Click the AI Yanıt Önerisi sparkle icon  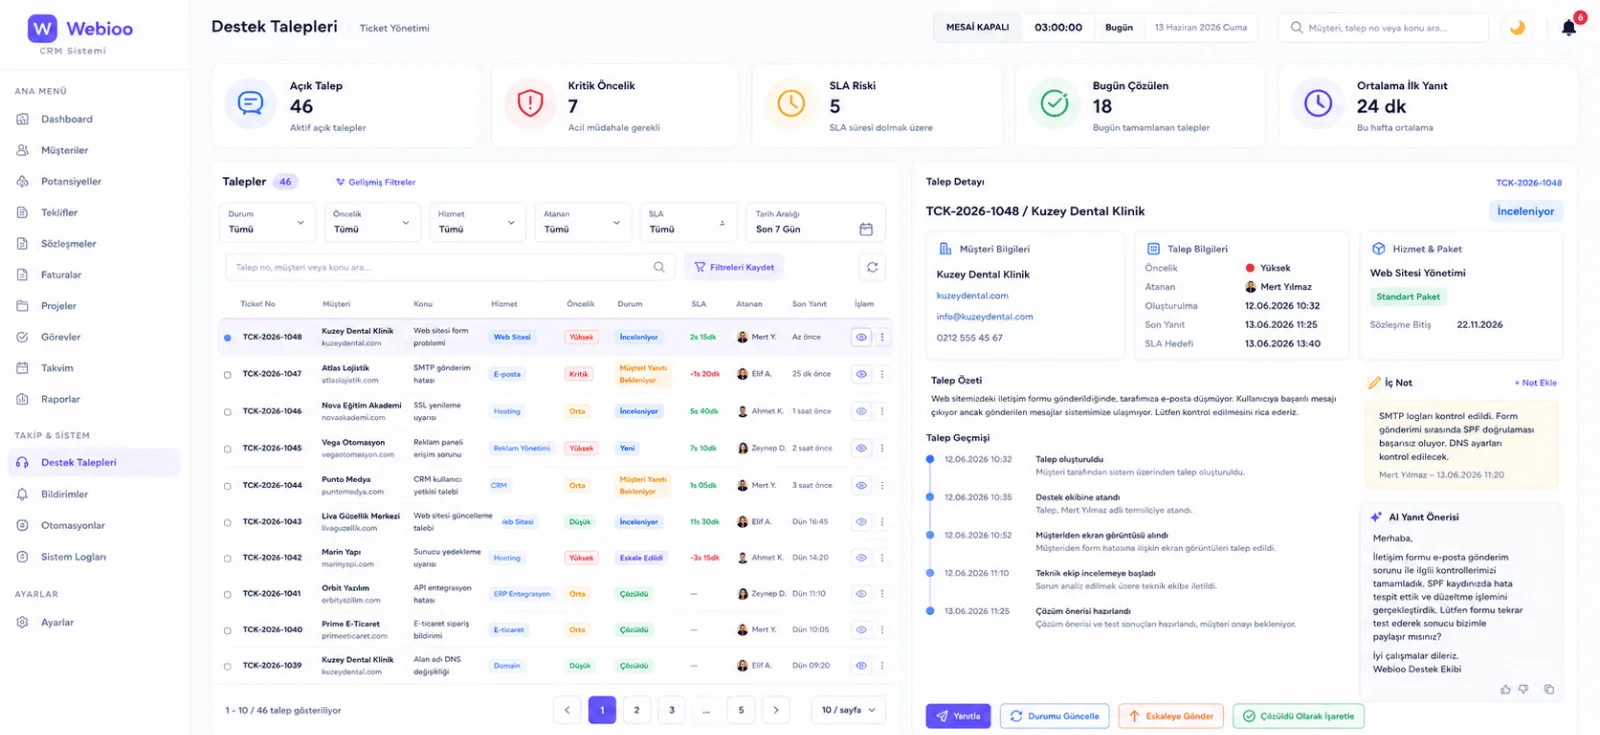(1376, 517)
